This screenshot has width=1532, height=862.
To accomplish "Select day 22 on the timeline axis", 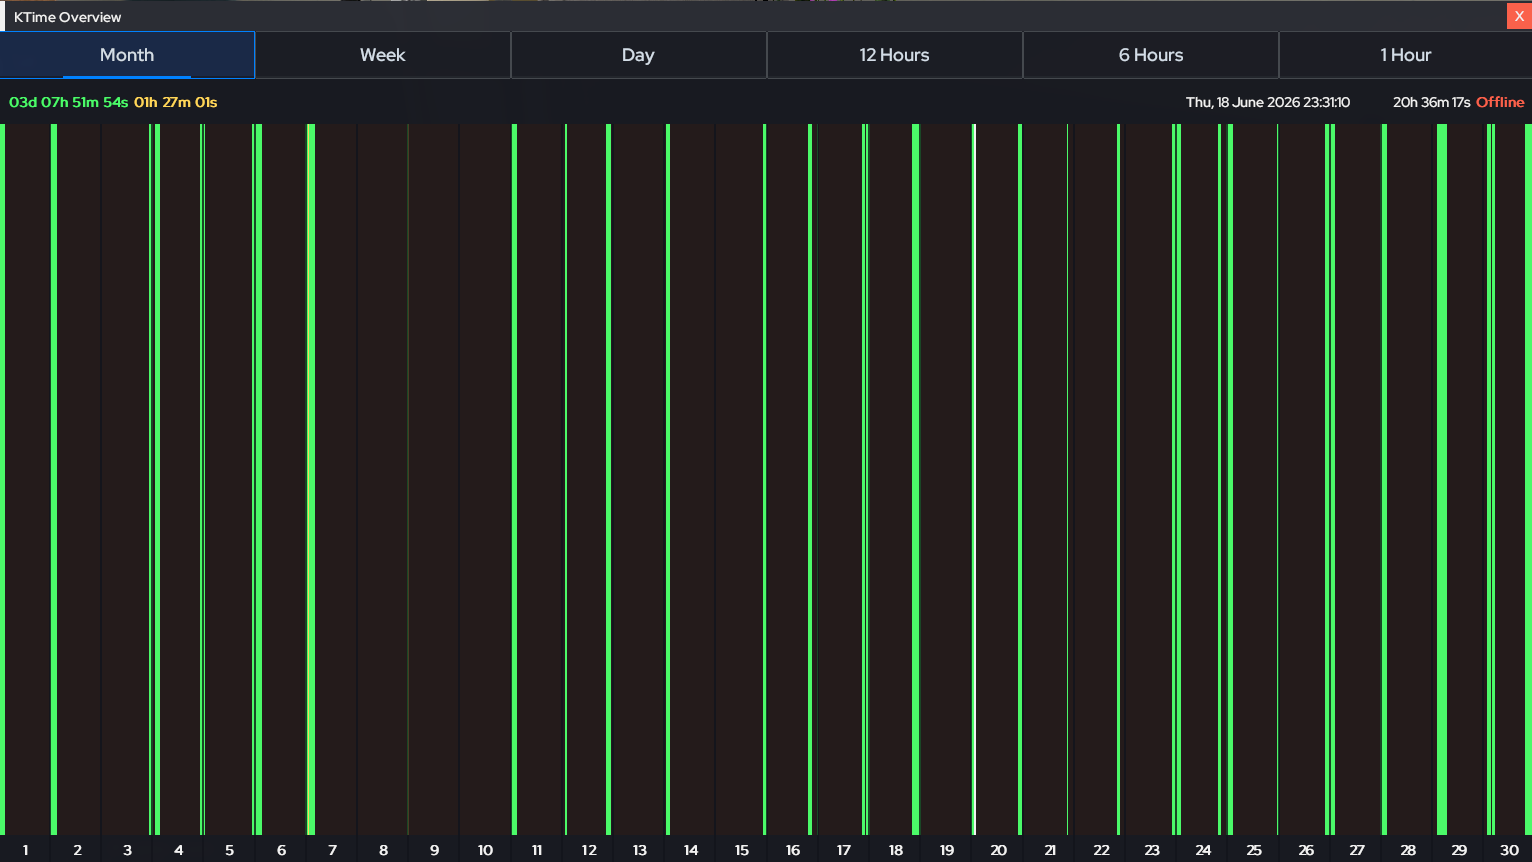I will [x=1101, y=850].
